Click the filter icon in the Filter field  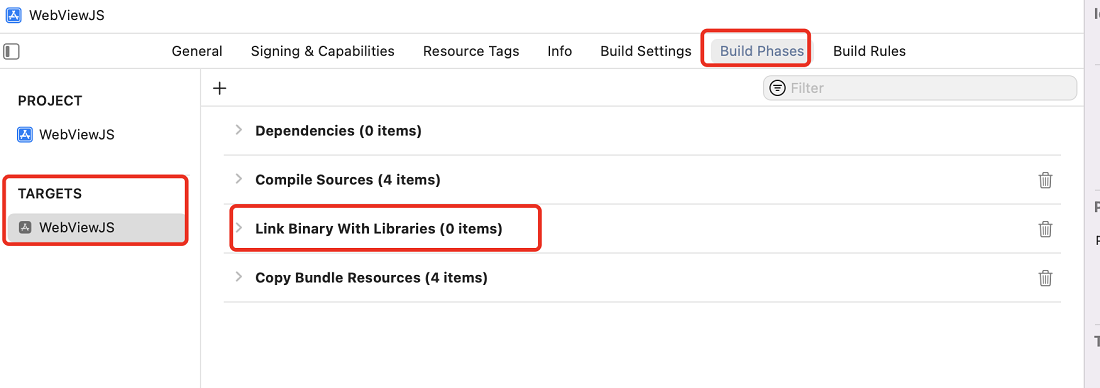coord(777,88)
